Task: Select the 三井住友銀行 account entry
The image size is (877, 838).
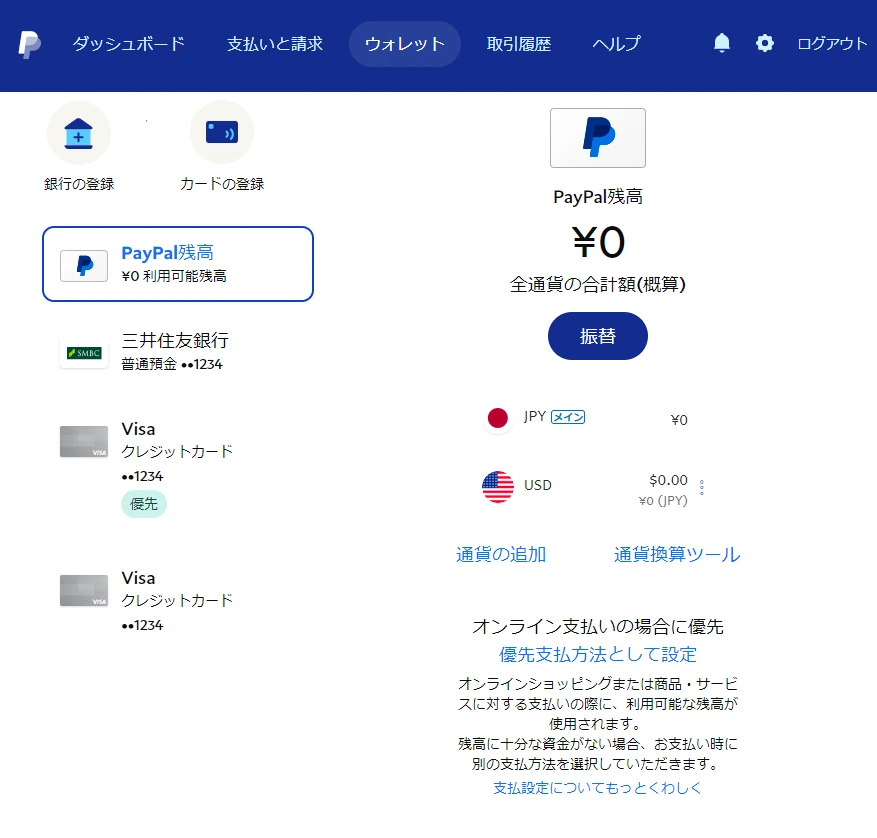Action: (178, 352)
